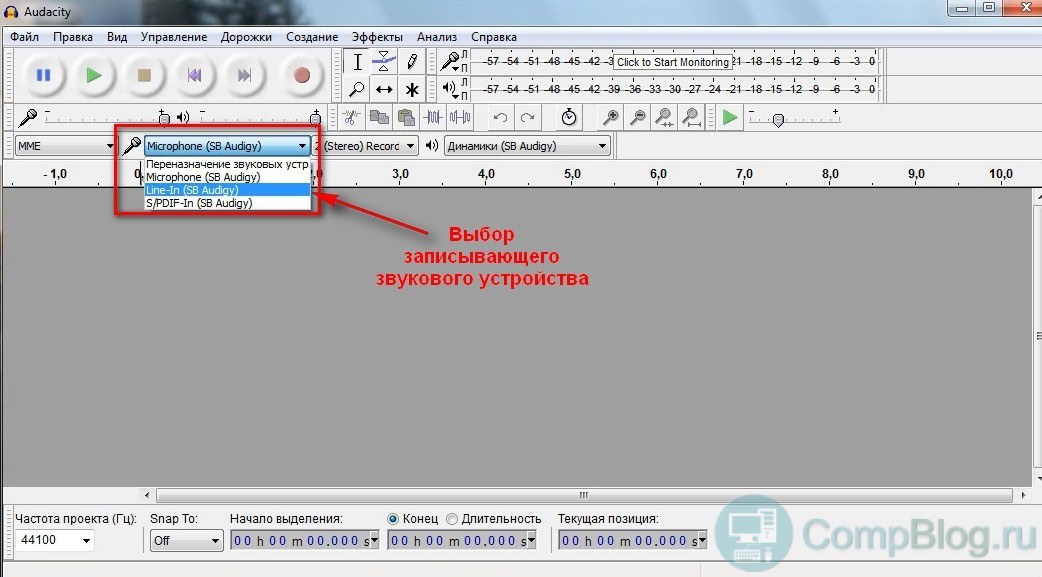The image size is (1042, 577).
Task: Open the Динамики (SB Audigy) output dropdown
Action: pos(526,146)
